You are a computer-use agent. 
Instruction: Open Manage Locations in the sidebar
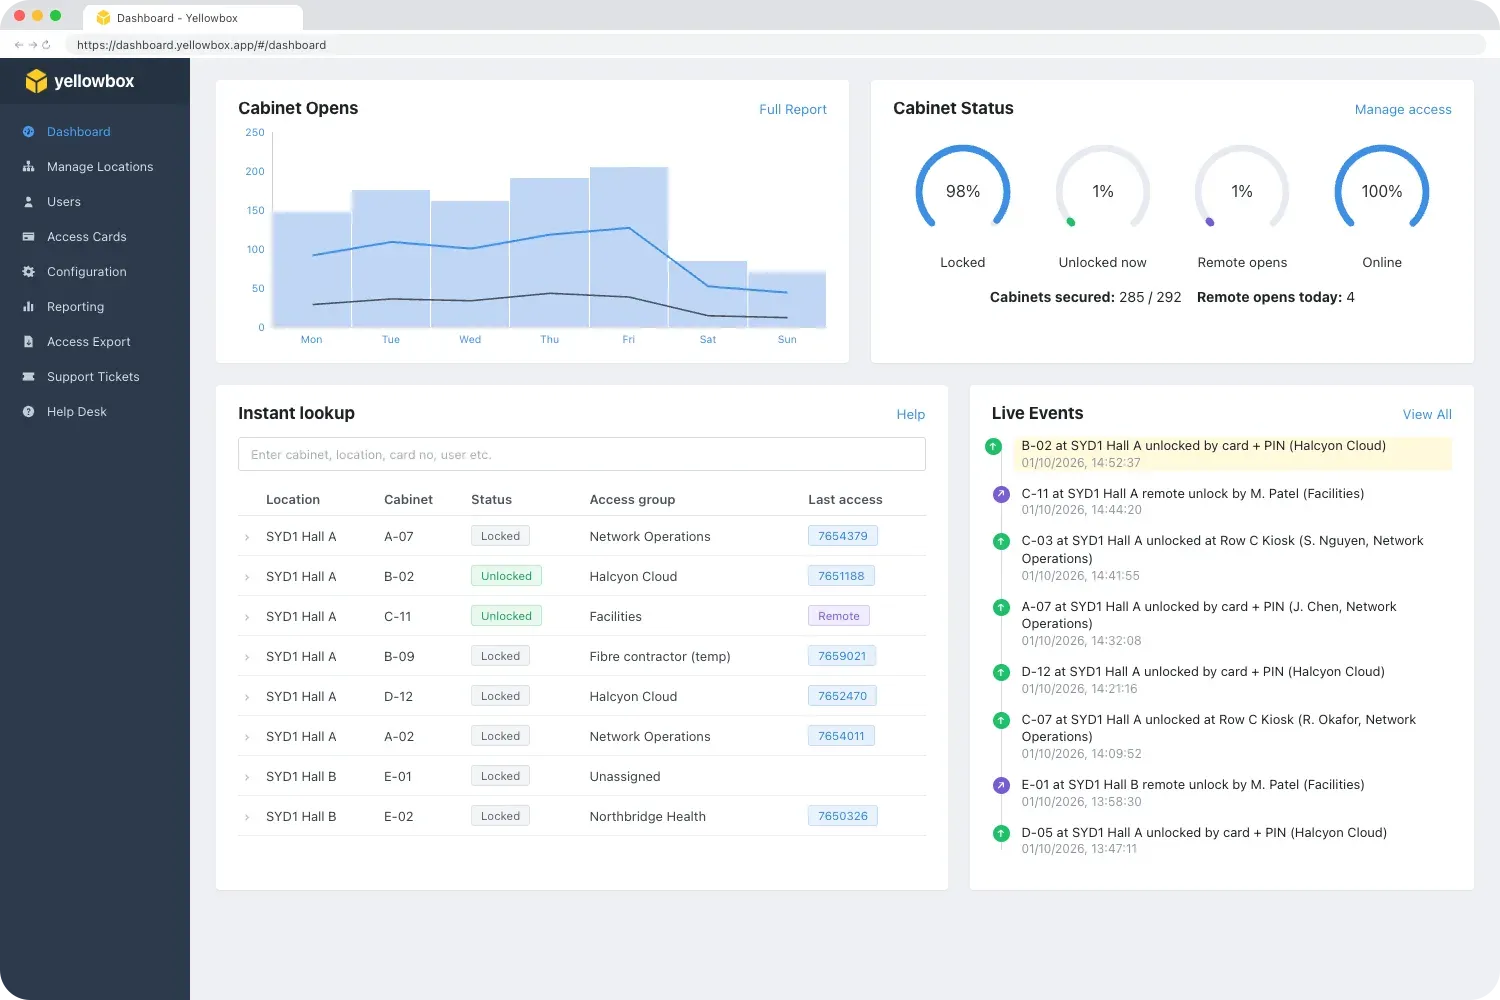(x=100, y=167)
